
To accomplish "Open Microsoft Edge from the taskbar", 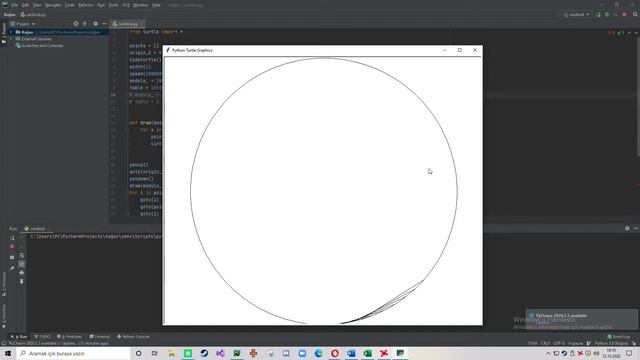I will pos(318,353).
